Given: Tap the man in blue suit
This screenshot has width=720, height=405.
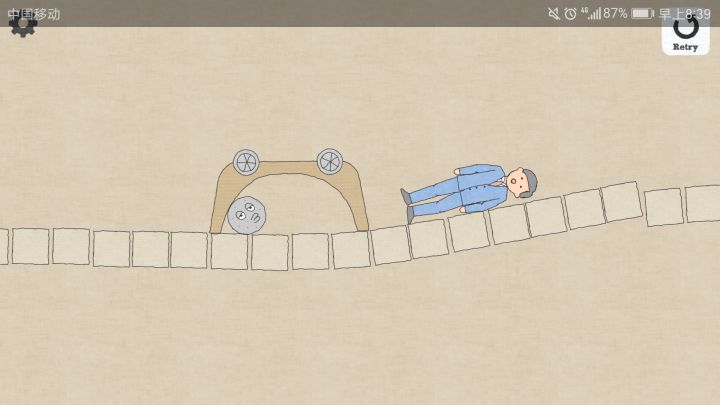Looking at the screenshot, I should [469, 193].
